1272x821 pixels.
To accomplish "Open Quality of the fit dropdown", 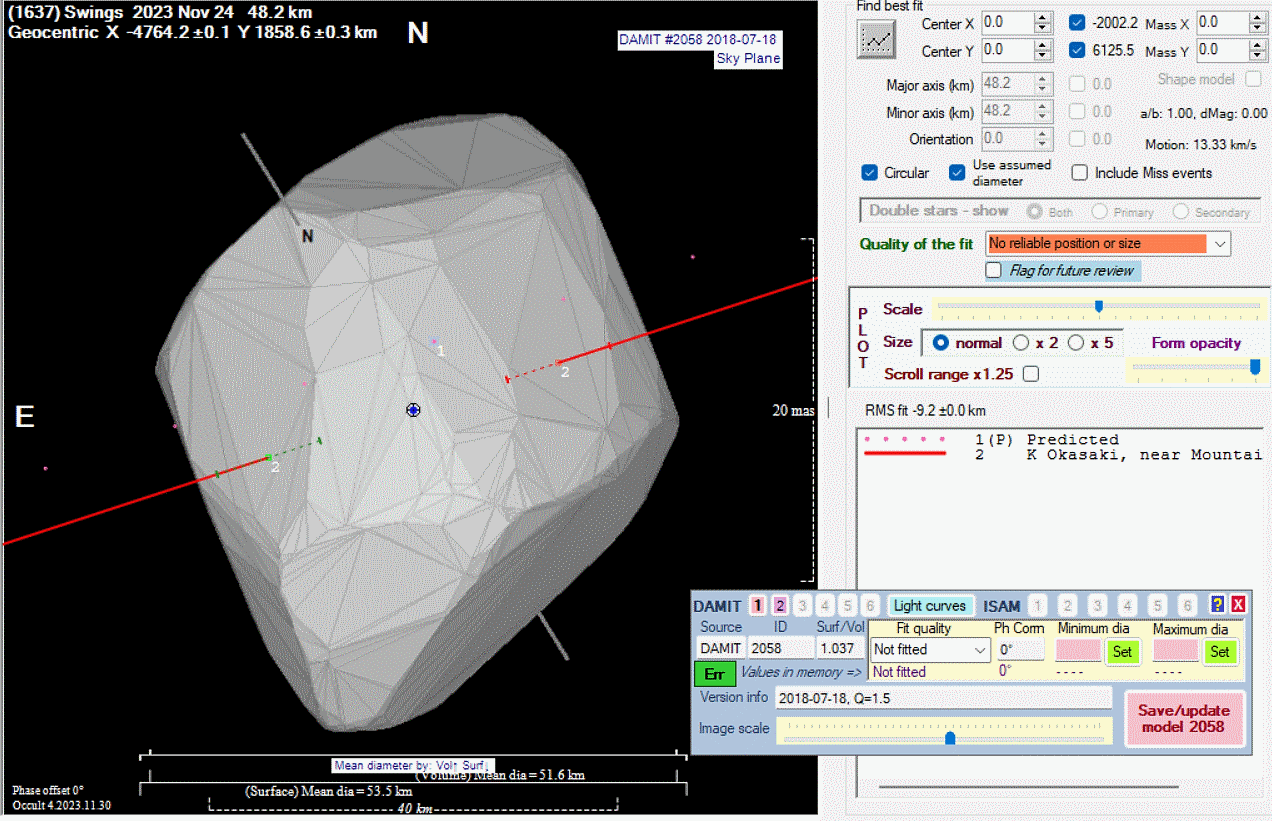I will pyautogui.click(x=1219, y=243).
